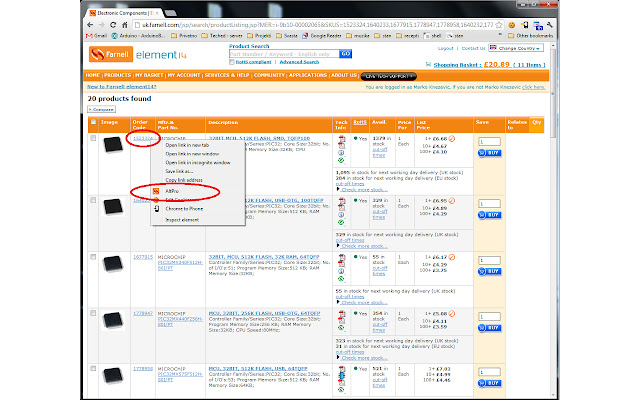The image size is (640, 400).
Task: Click the red circle icon beside £6.68 price
Action: tap(452, 139)
